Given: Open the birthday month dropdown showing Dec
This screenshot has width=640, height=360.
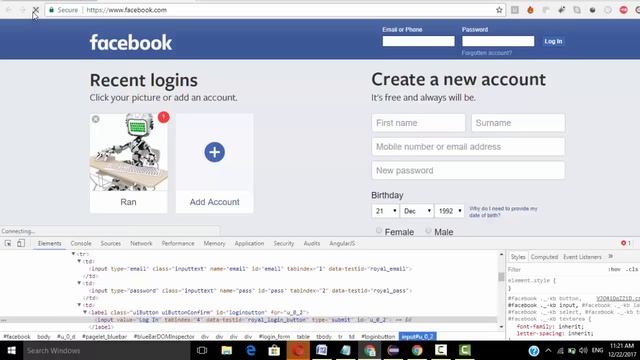Looking at the screenshot, I should 417,211.
